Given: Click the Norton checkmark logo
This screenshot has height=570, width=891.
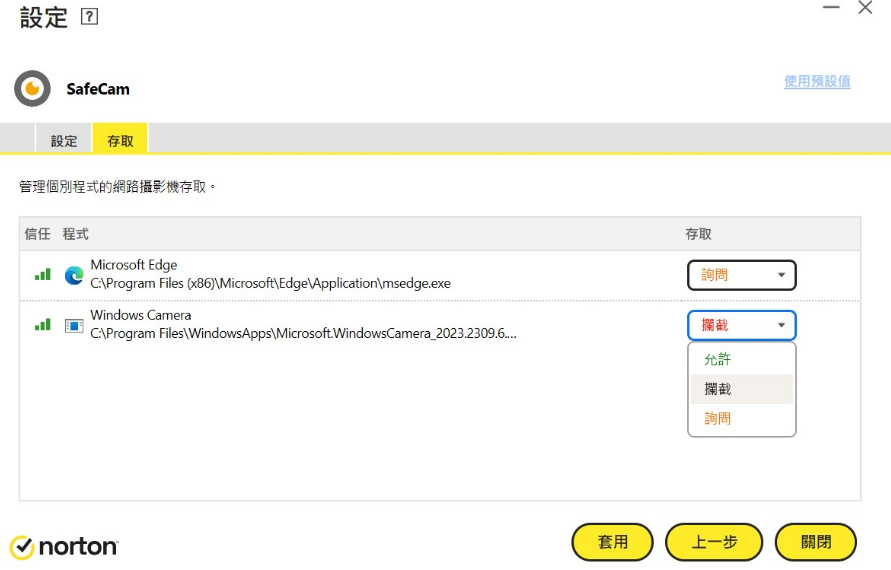Looking at the screenshot, I should 22,547.
